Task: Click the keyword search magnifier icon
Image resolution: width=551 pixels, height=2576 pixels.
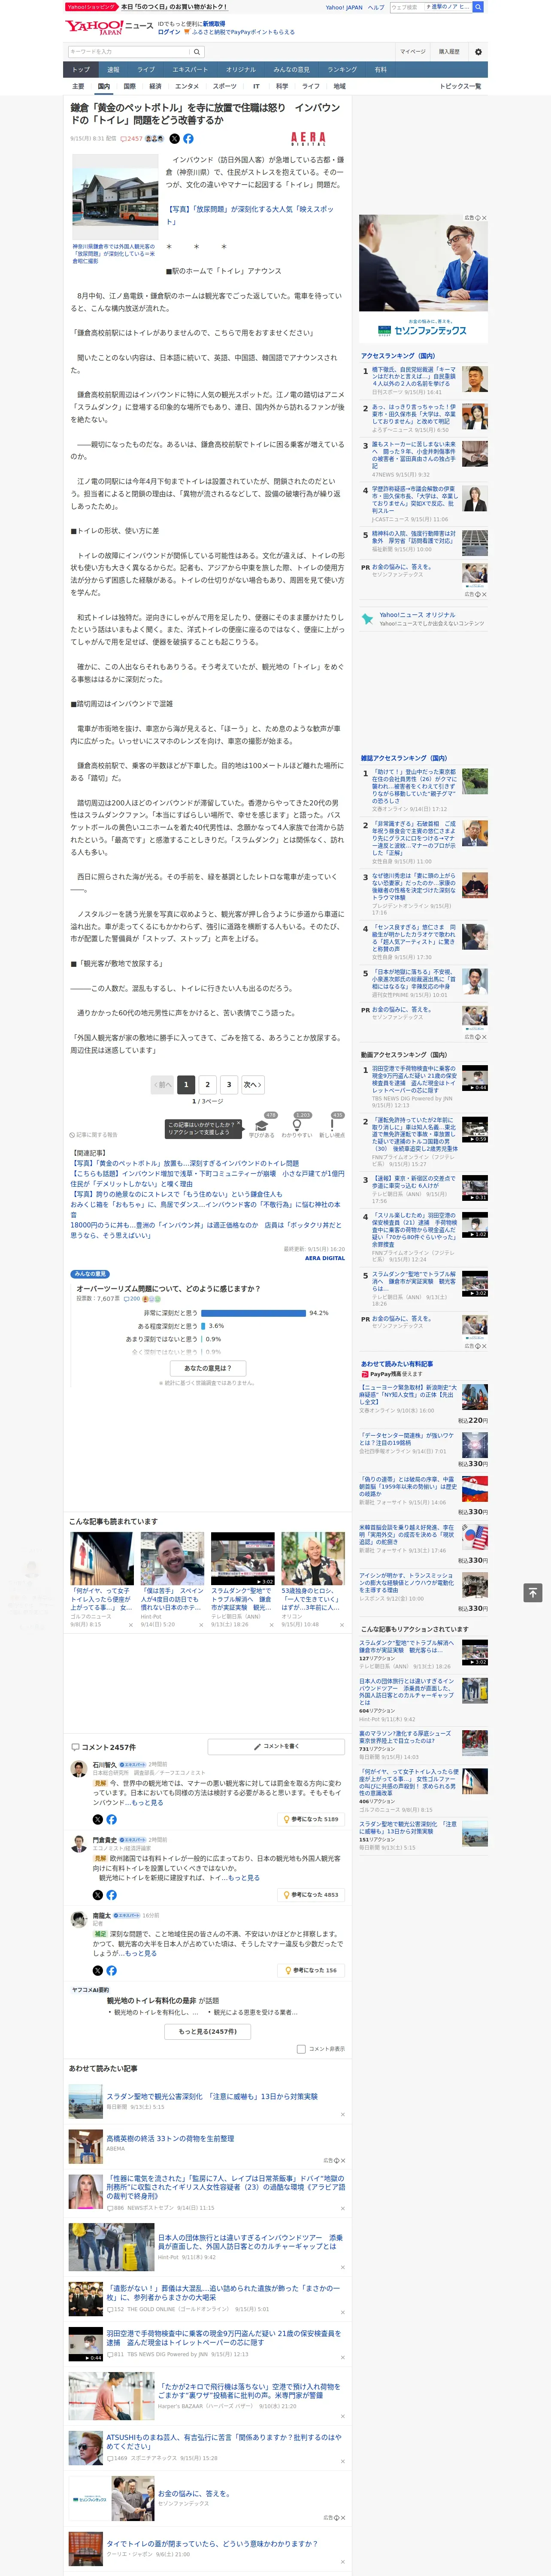Action: coord(197,51)
